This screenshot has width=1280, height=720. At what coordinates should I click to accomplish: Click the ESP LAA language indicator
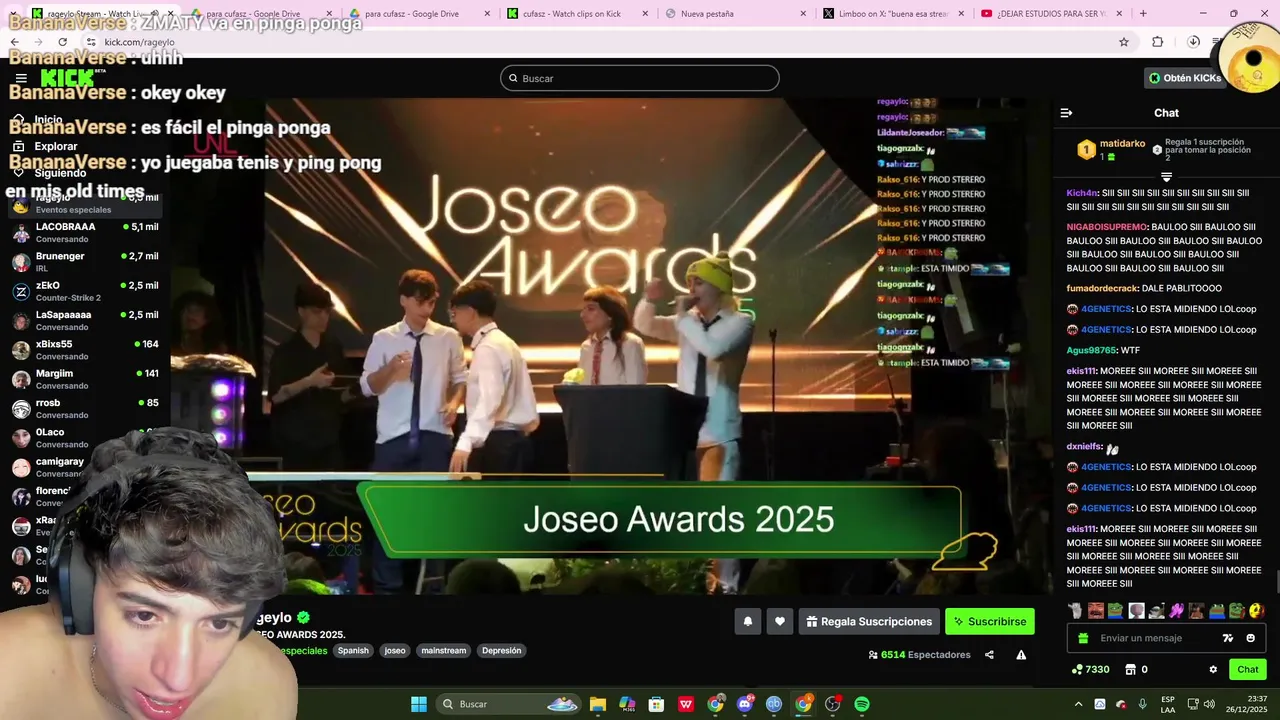click(x=1168, y=704)
